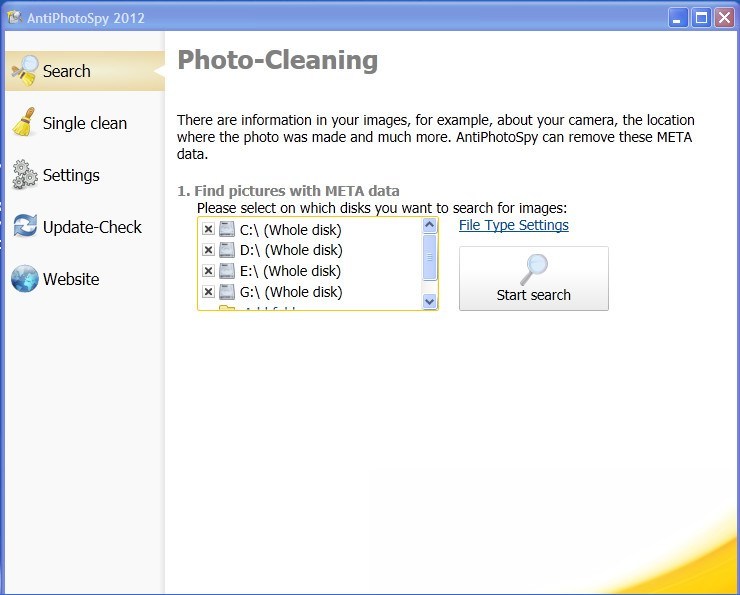Click the Update-Check refresh arrows icon
The width and height of the screenshot is (740, 595).
tap(25, 226)
